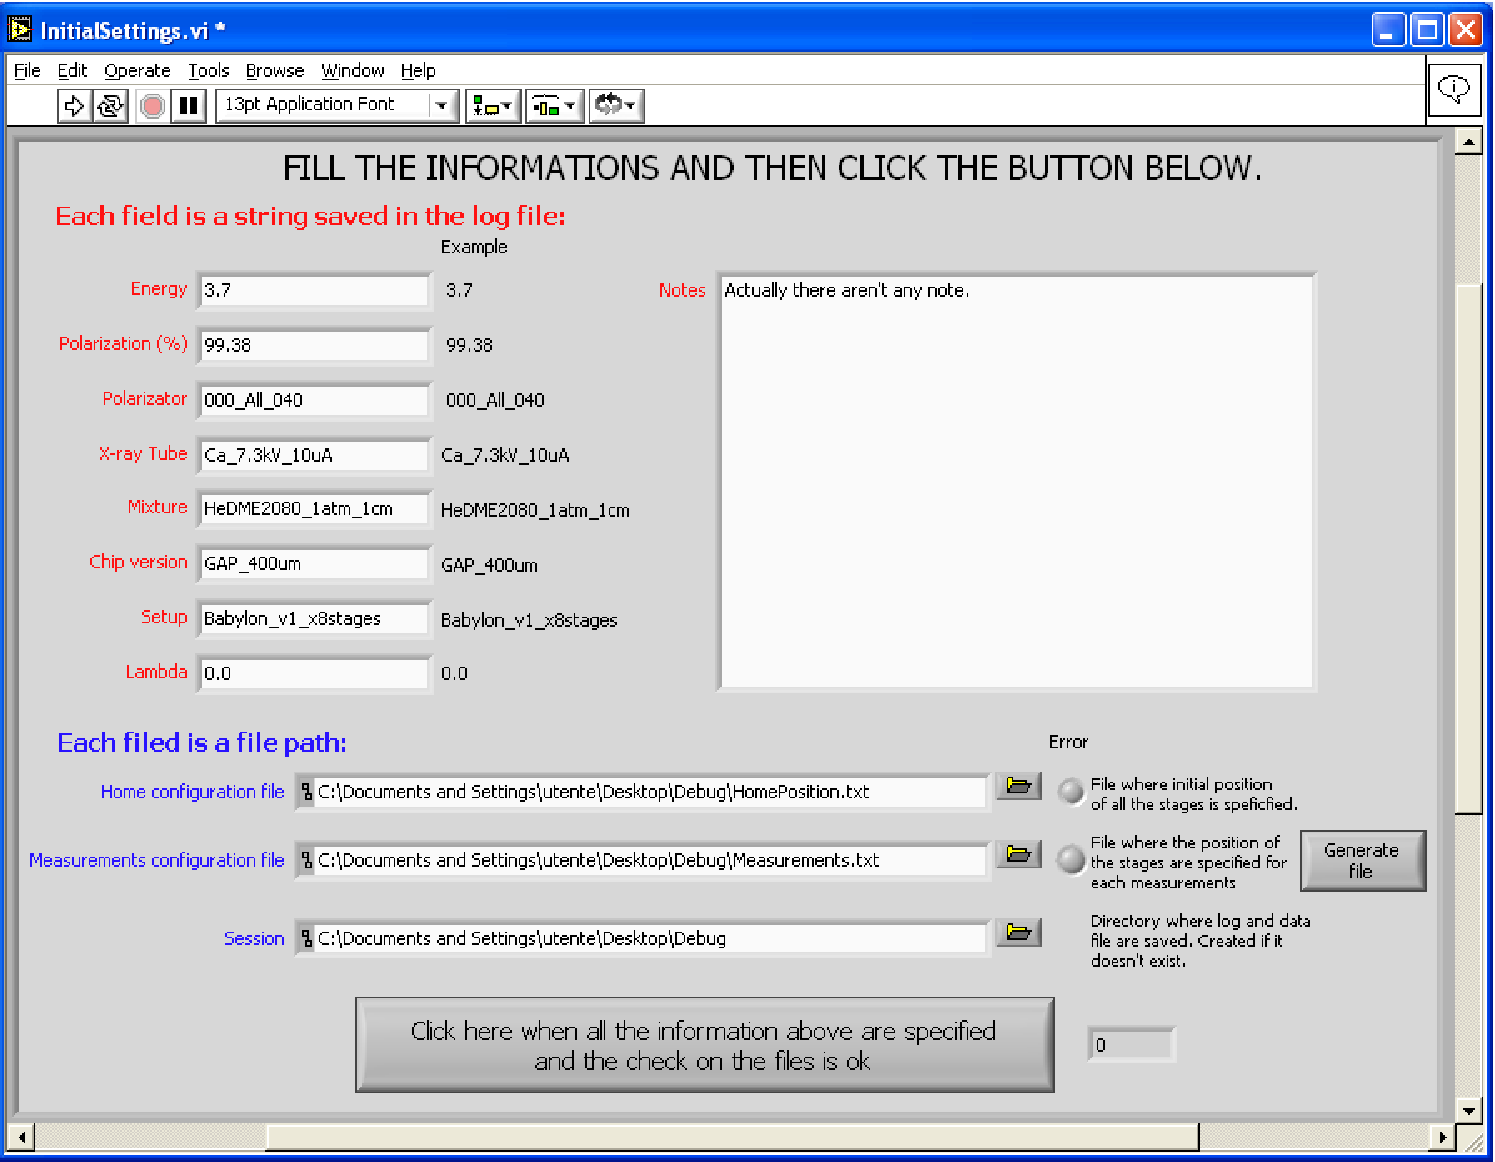Screen dimensions: 1495x1162
Task: Click the Setup input field
Action: pyautogui.click(x=314, y=619)
